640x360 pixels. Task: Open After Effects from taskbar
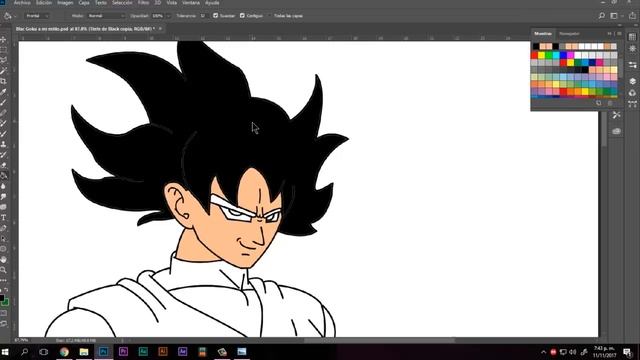182,352
